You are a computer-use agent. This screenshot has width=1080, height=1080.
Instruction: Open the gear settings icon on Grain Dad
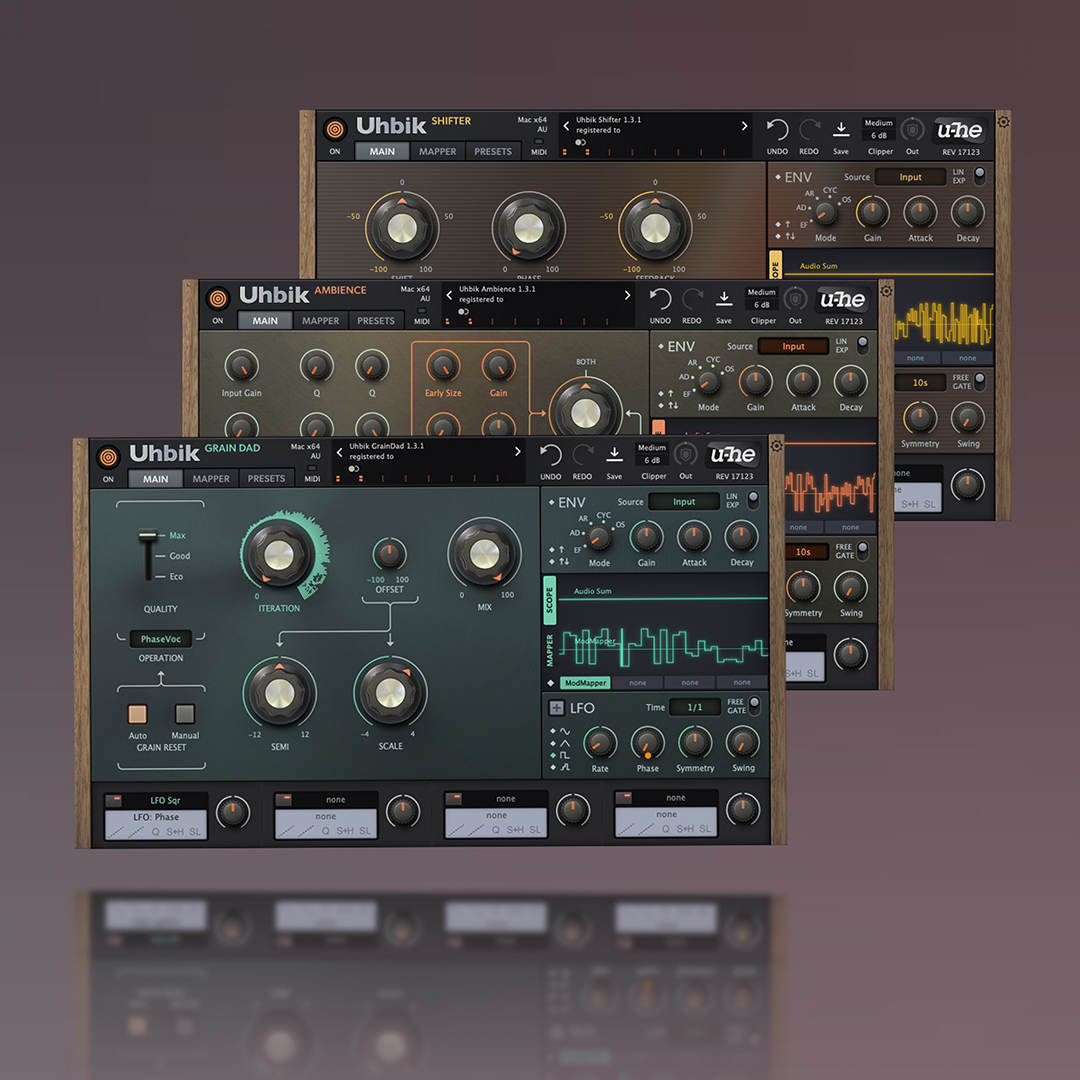pyautogui.click(x=777, y=446)
